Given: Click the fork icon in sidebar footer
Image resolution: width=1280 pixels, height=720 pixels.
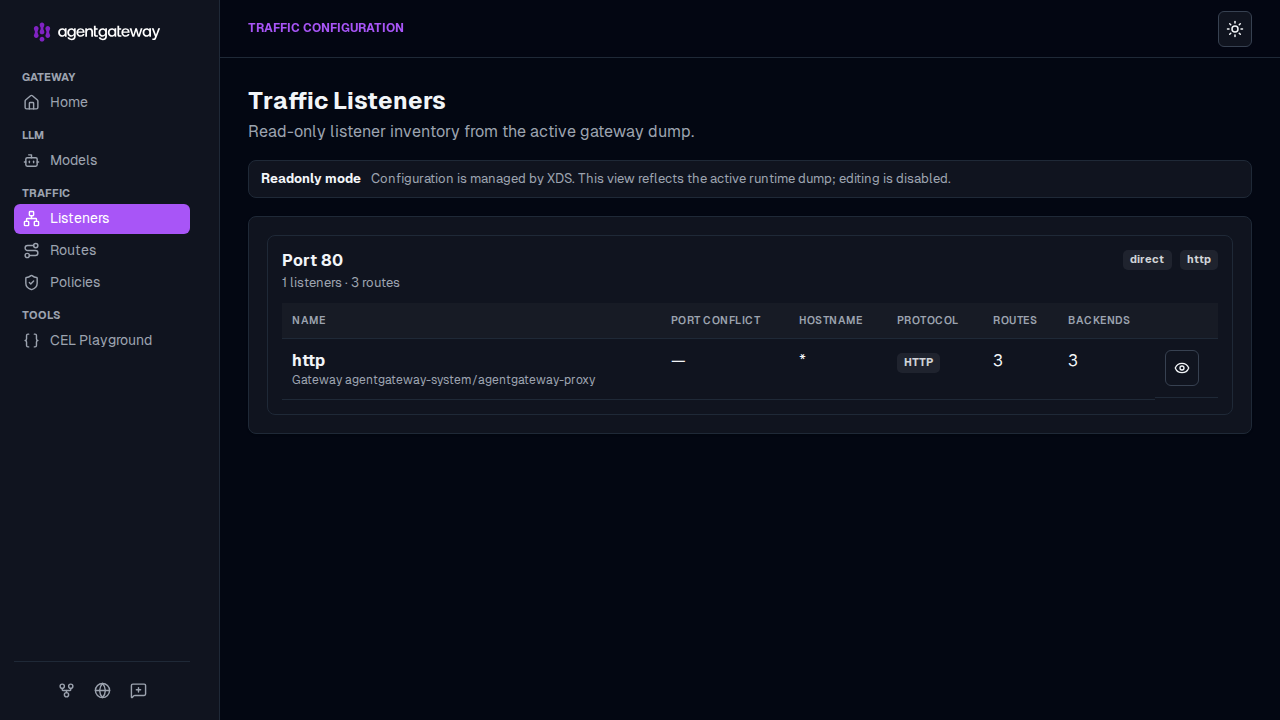Looking at the screenshot, I should coord(66,690).
